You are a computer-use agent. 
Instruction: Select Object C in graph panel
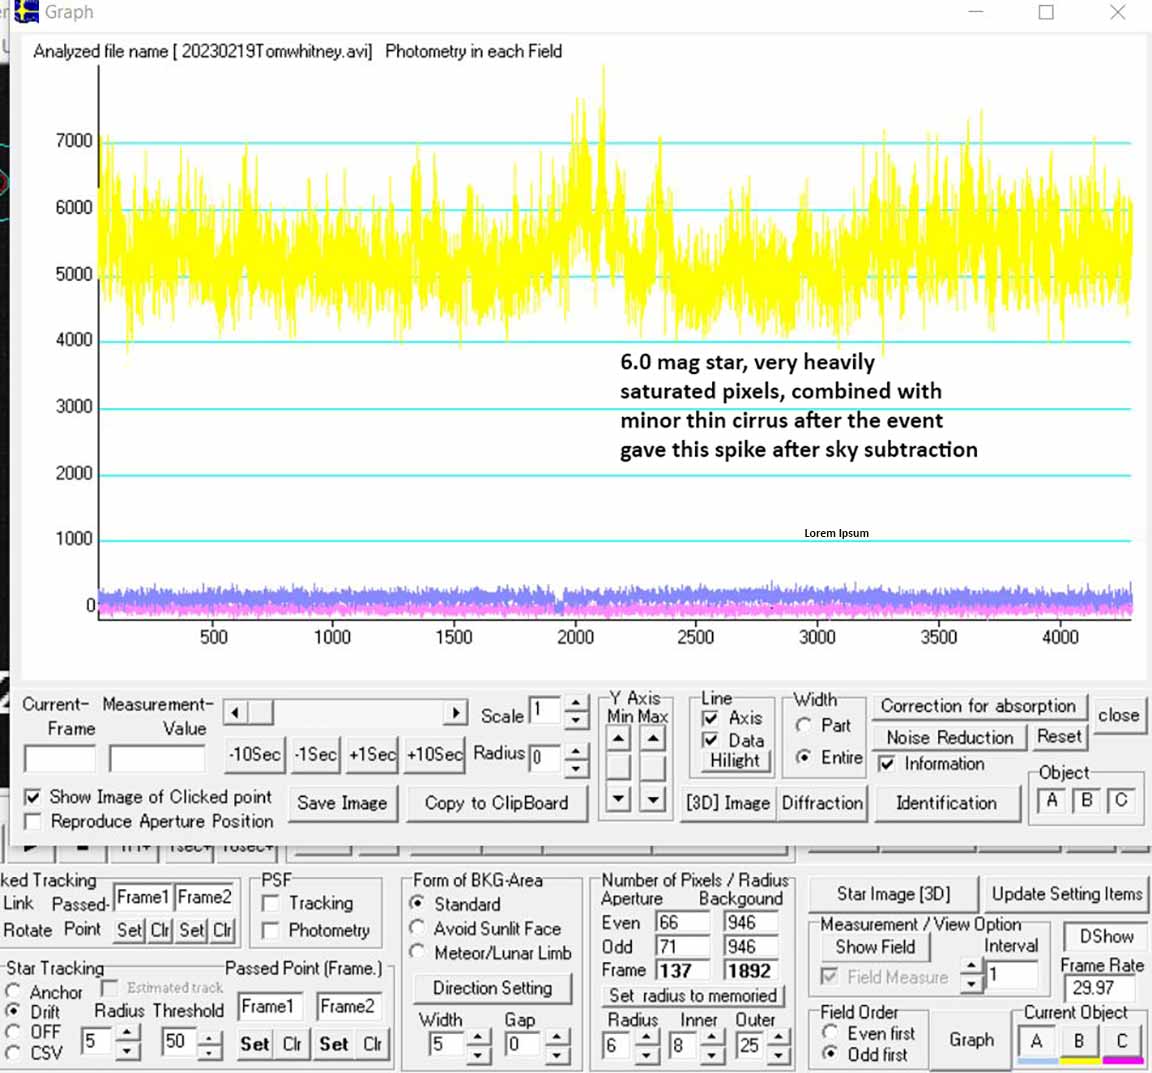pos(1120,800)
